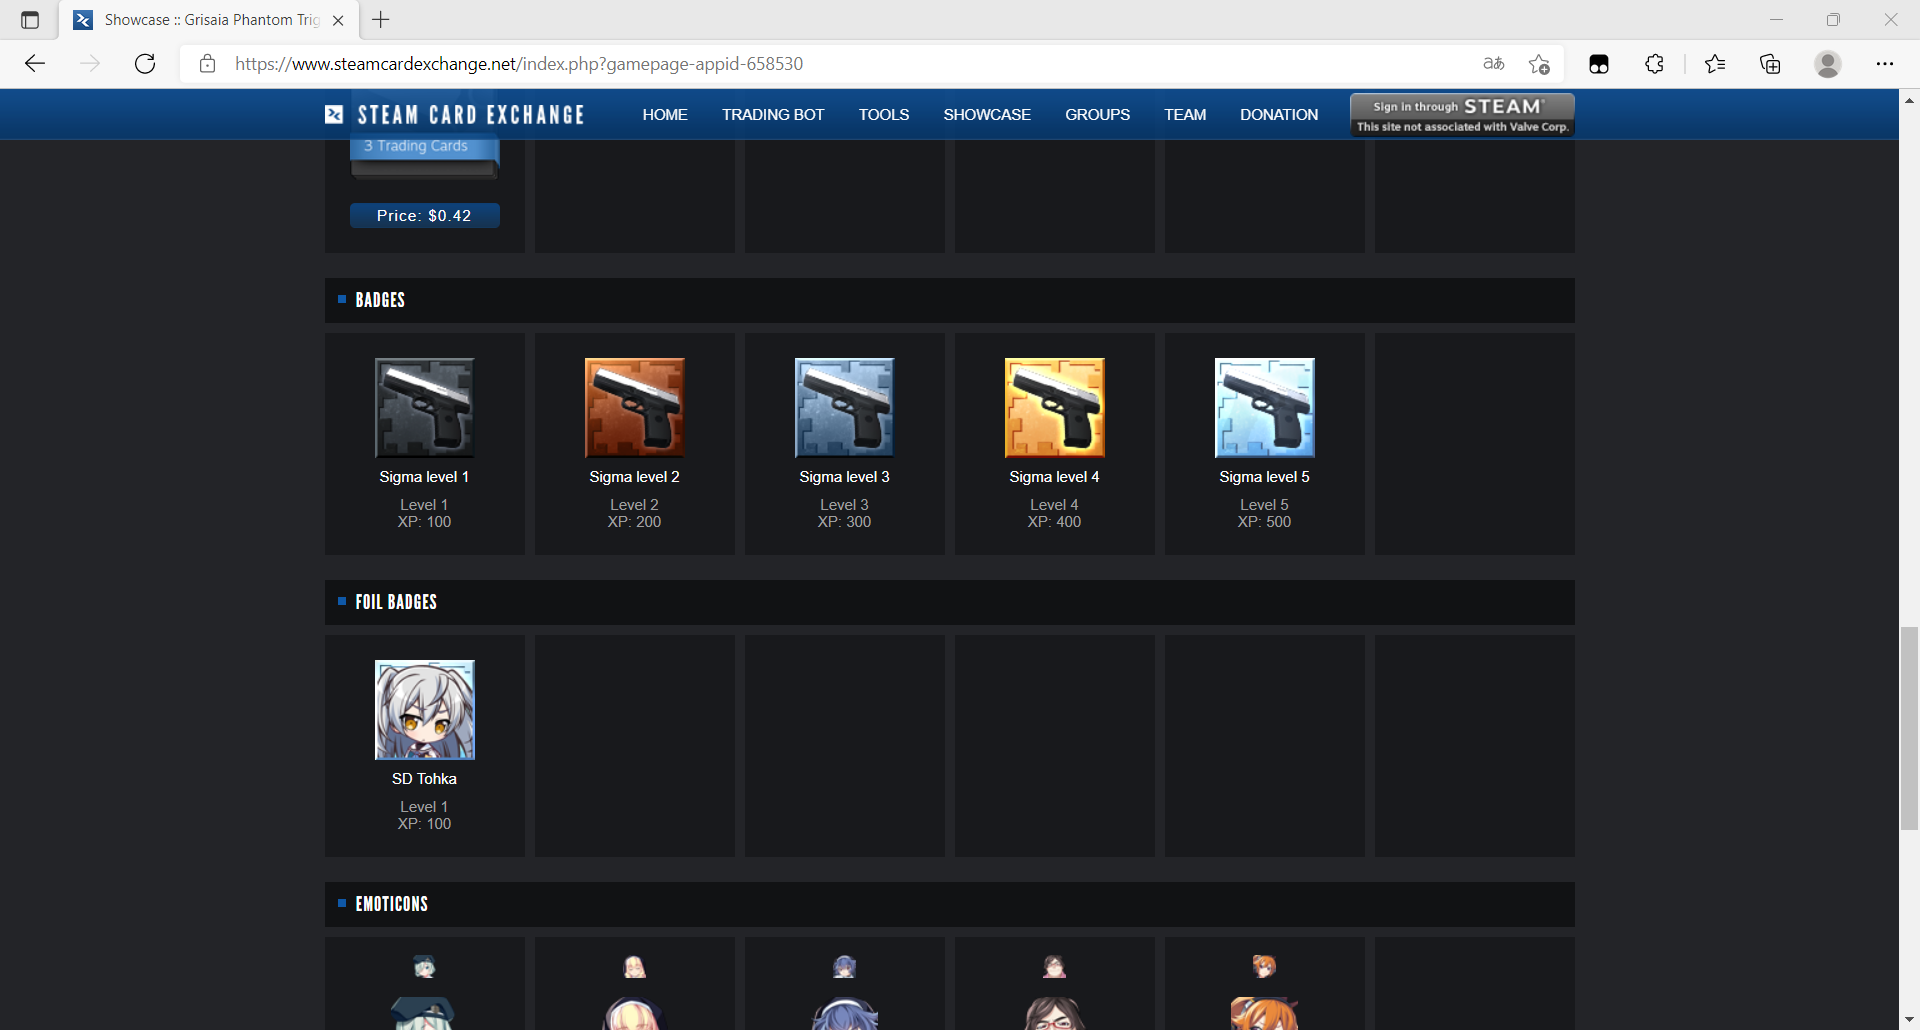Open GROUPS menu item

click(x=1097, y=115)
